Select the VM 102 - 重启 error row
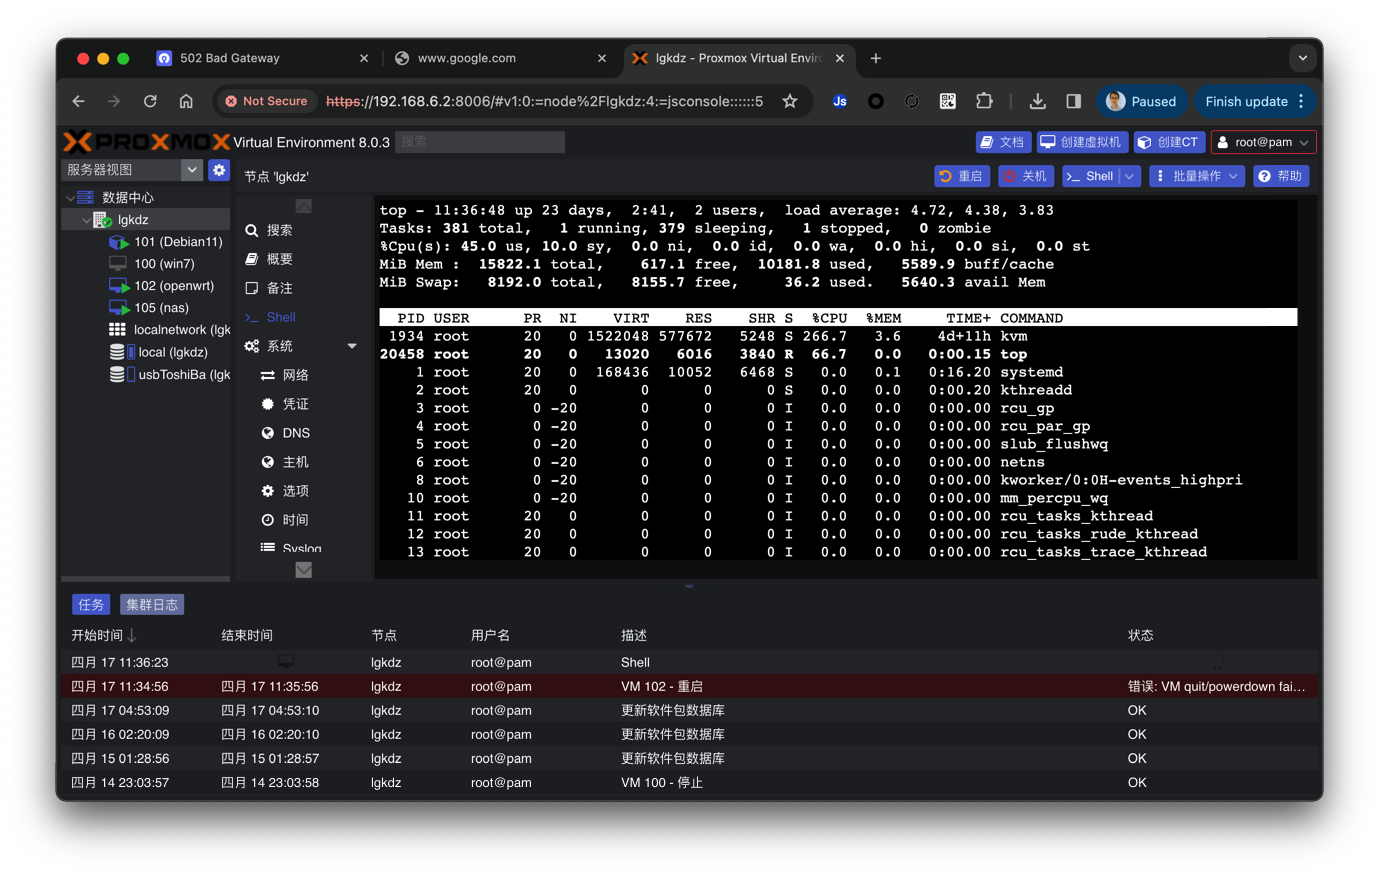 pyautogui.click(x=689, y=686)
